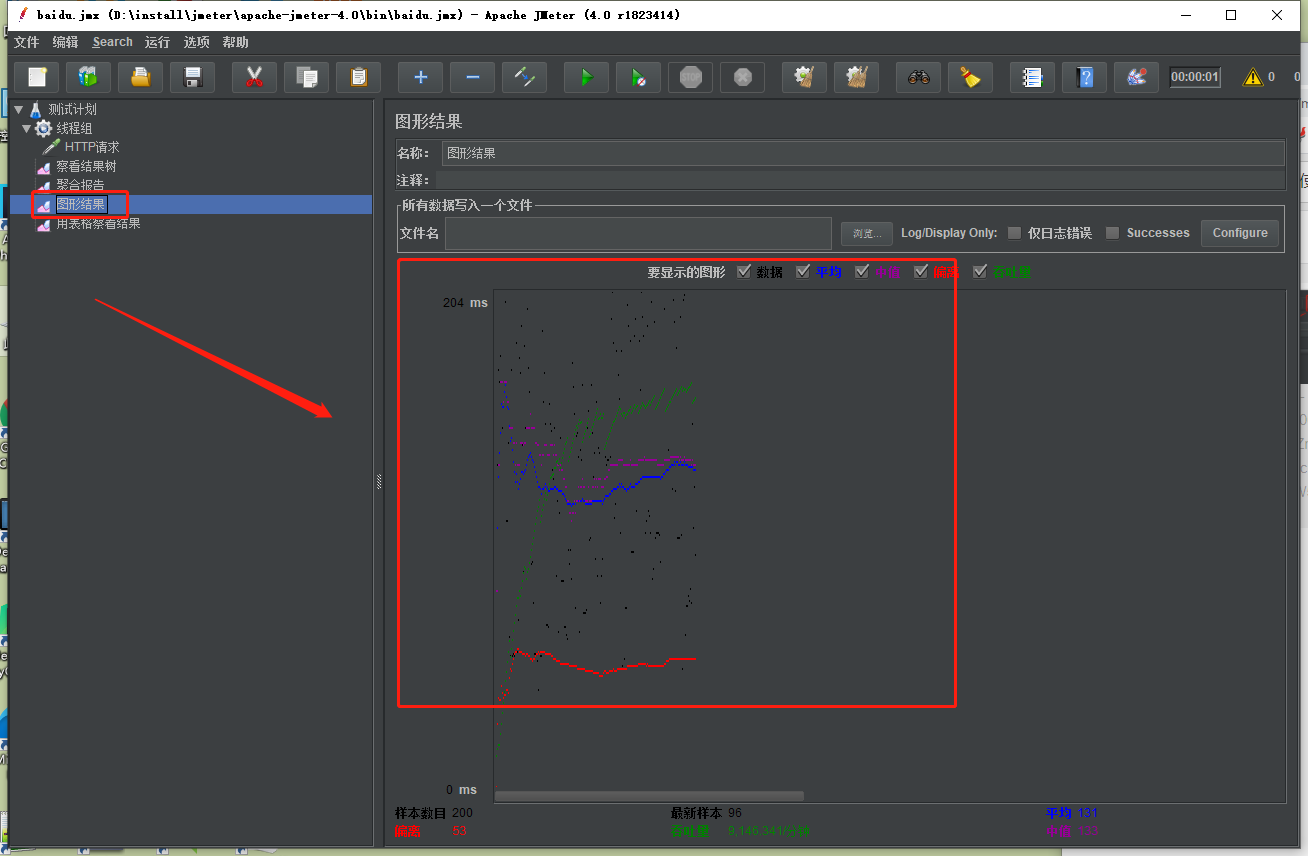Toggle the 吞吐量 graph checkbox
The width and height of the screenshot is (1308, 856).
tap(980, 271)
